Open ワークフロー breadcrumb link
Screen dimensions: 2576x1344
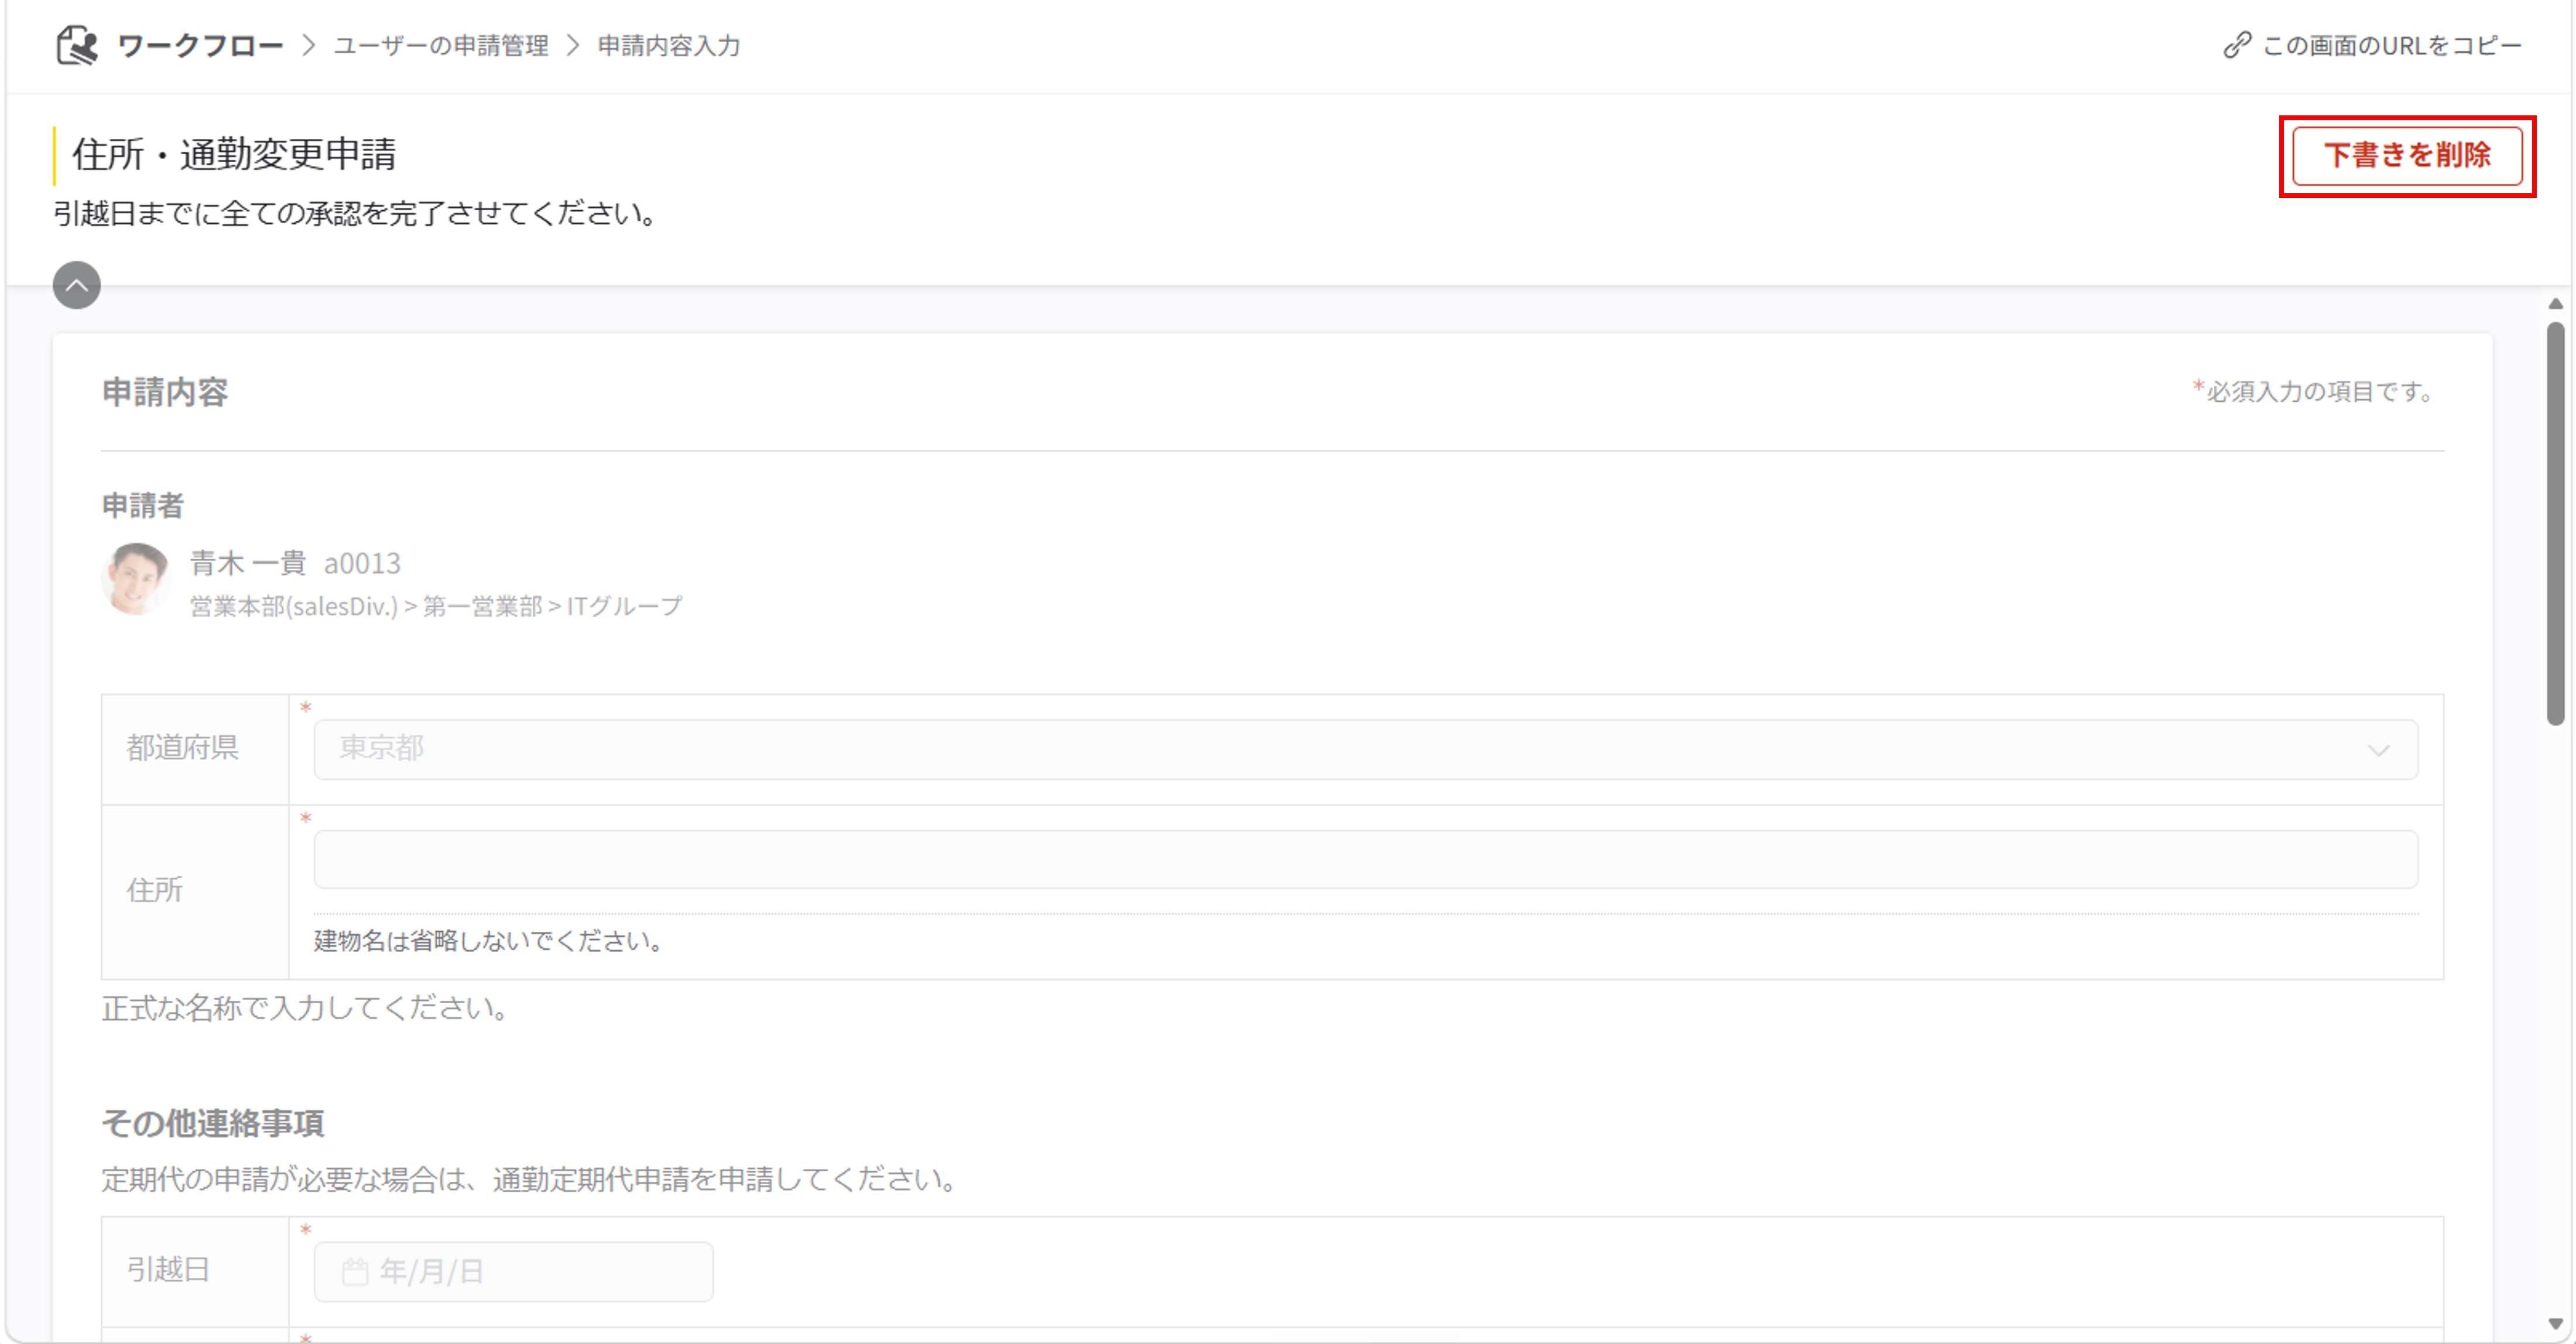[x=200, y=46]
